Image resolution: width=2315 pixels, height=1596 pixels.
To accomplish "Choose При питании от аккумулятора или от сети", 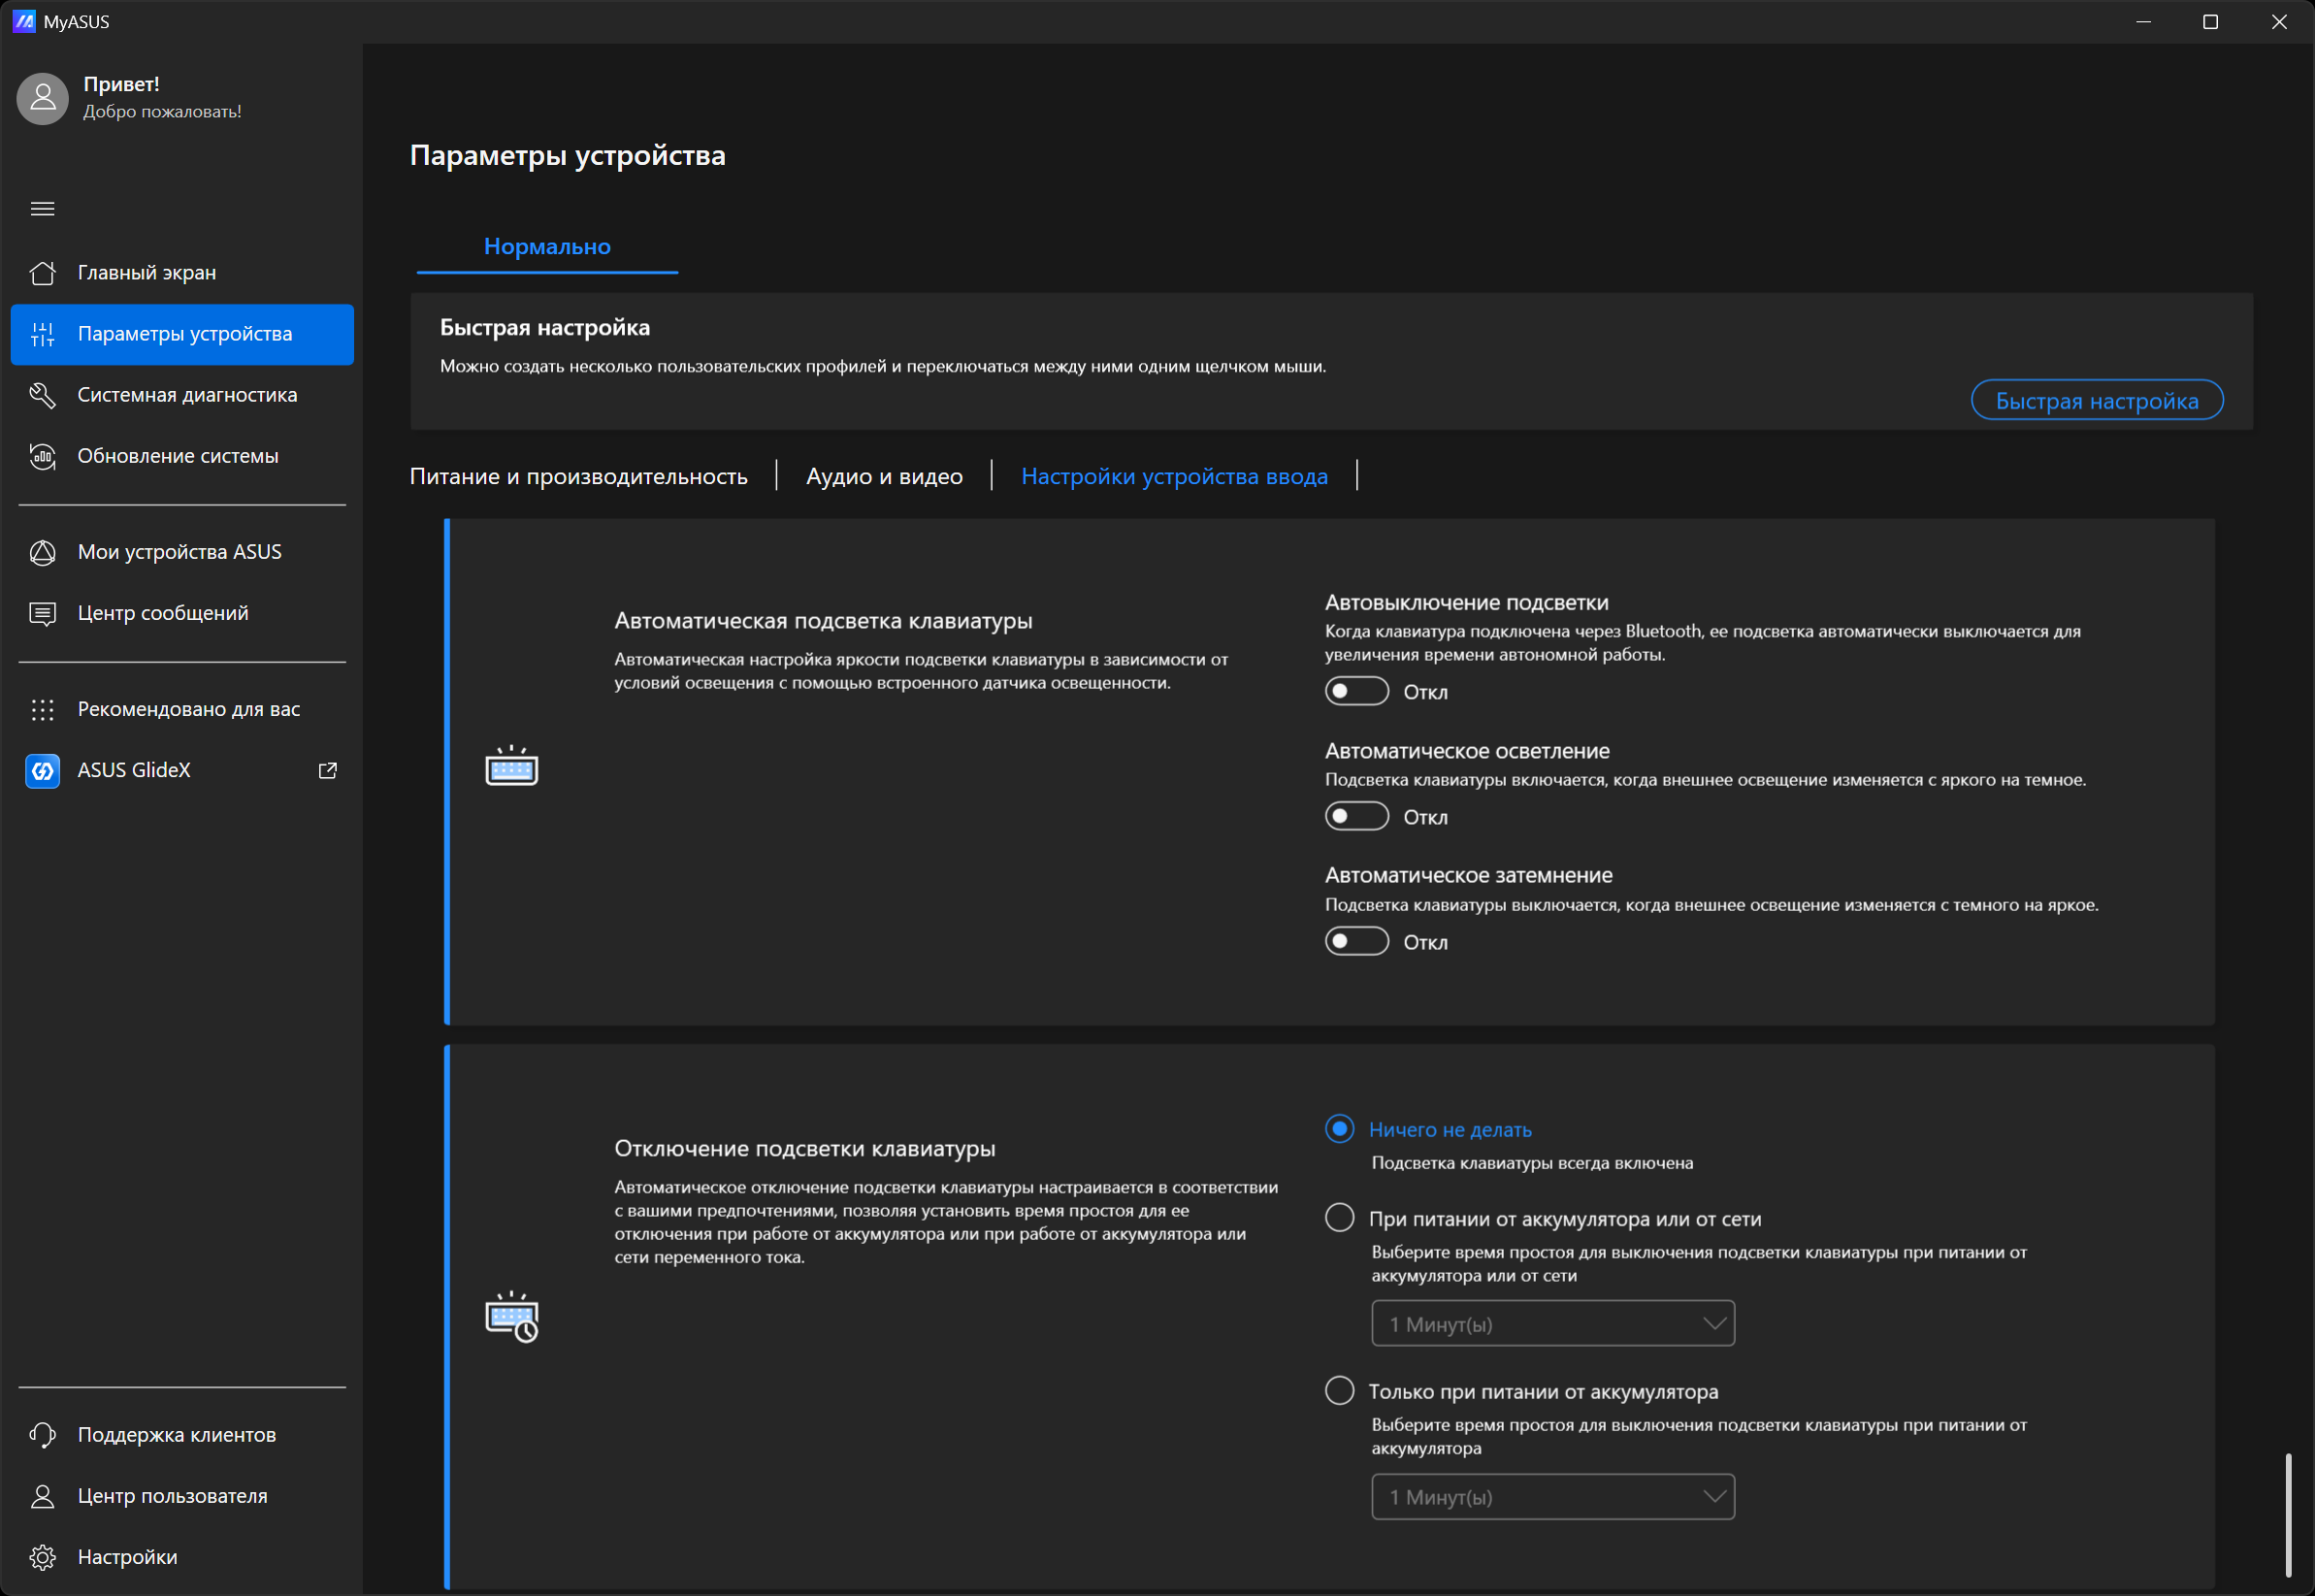I will 1340,1218.
